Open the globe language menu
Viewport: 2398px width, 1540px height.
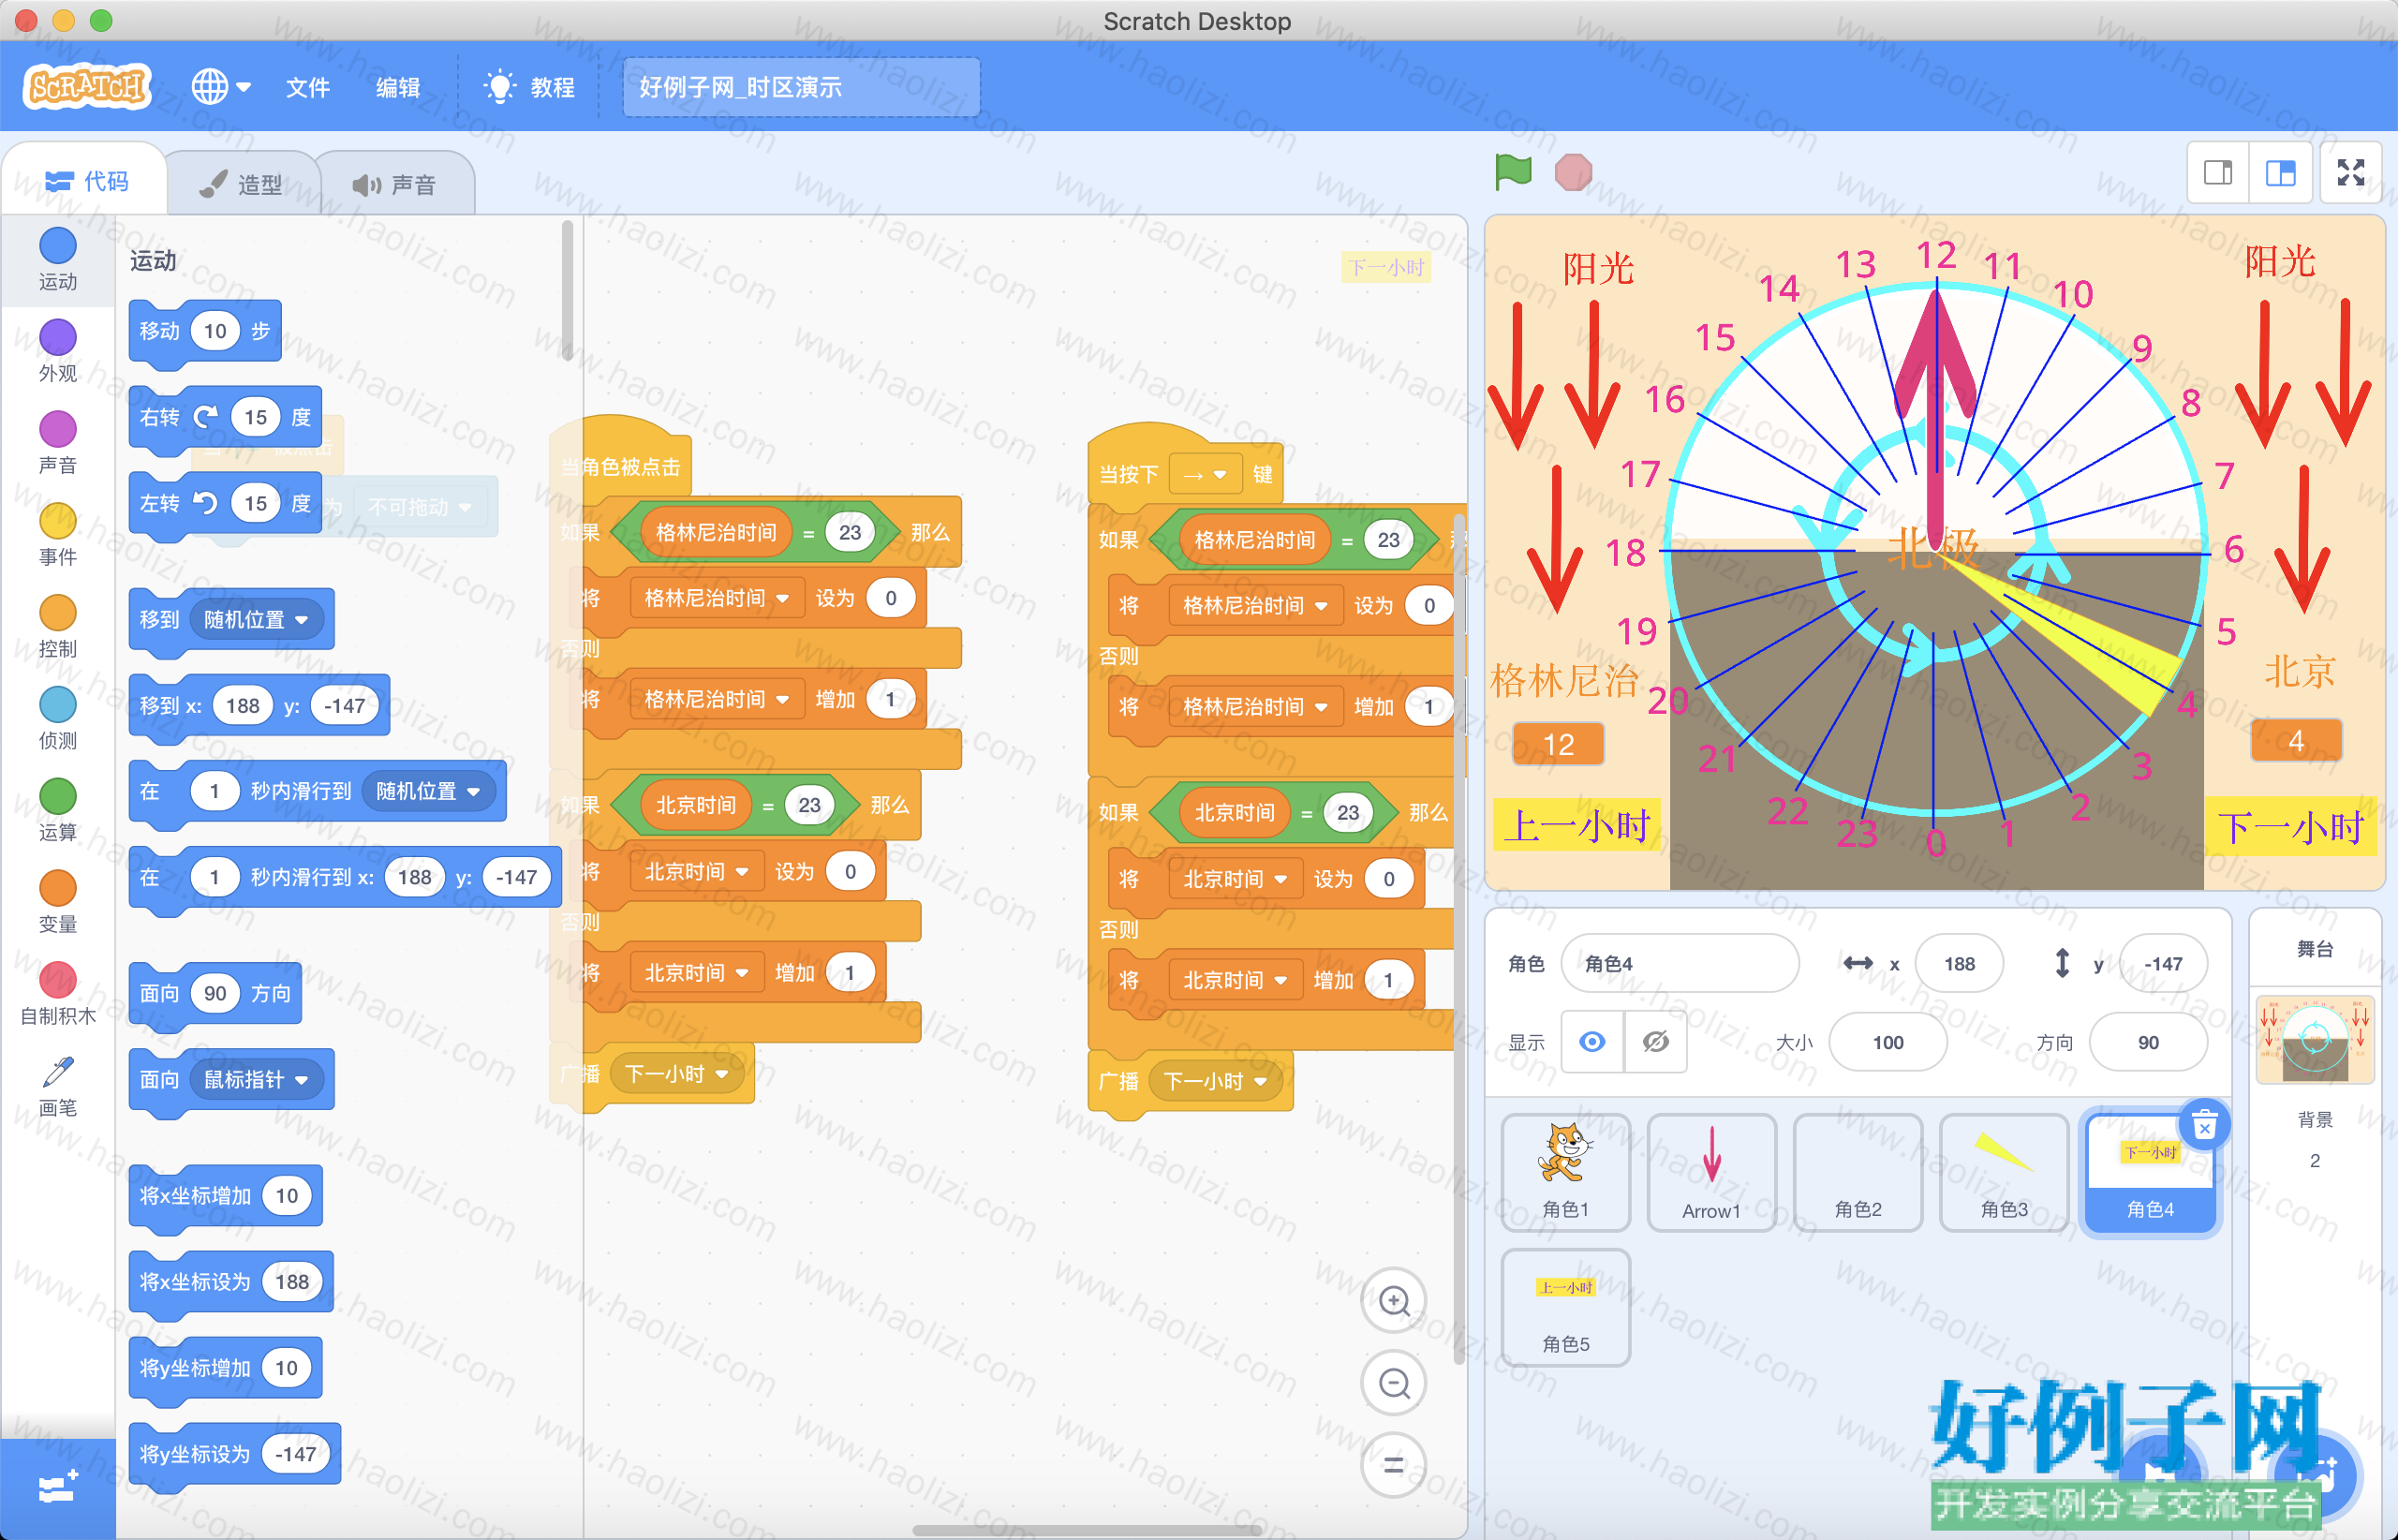(x=221, y=87)
